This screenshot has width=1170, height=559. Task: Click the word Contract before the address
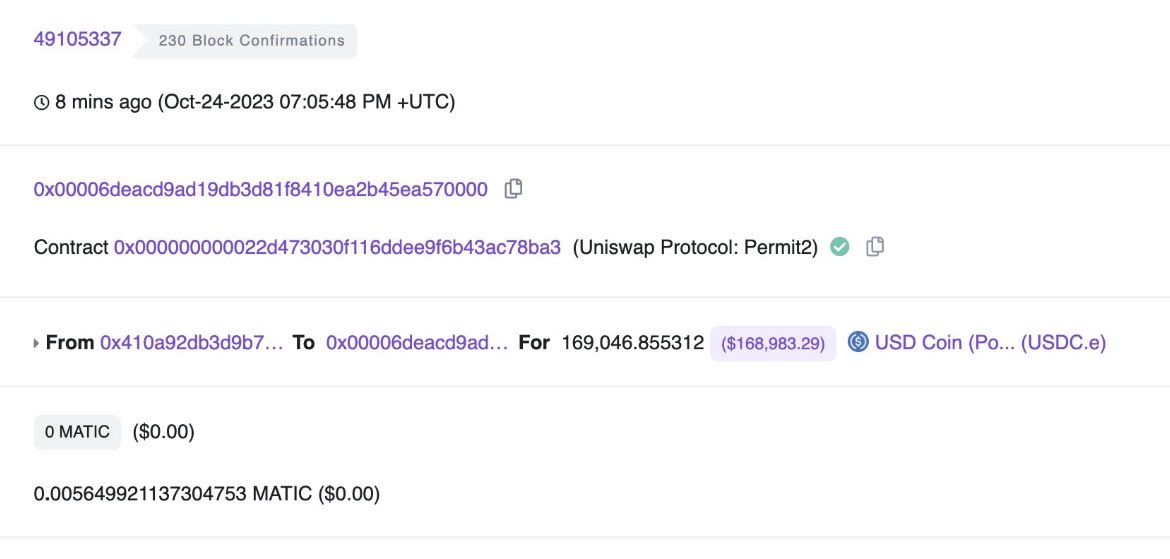(x=71, y=247)
